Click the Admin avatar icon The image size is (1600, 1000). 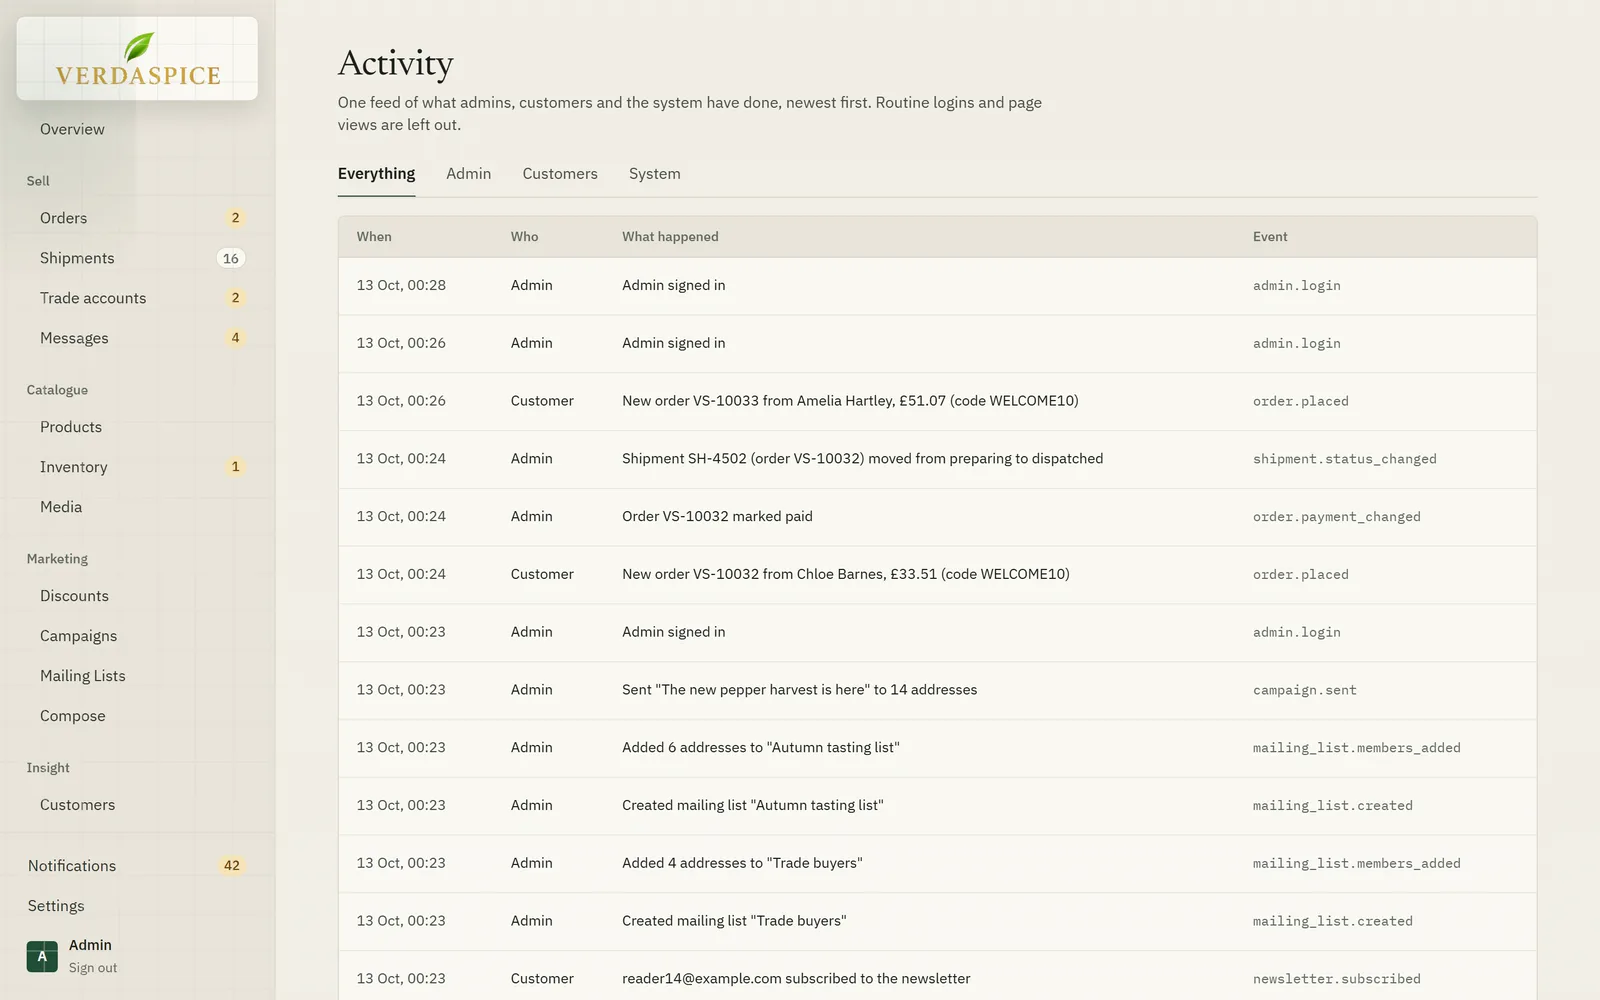(42, 956)
